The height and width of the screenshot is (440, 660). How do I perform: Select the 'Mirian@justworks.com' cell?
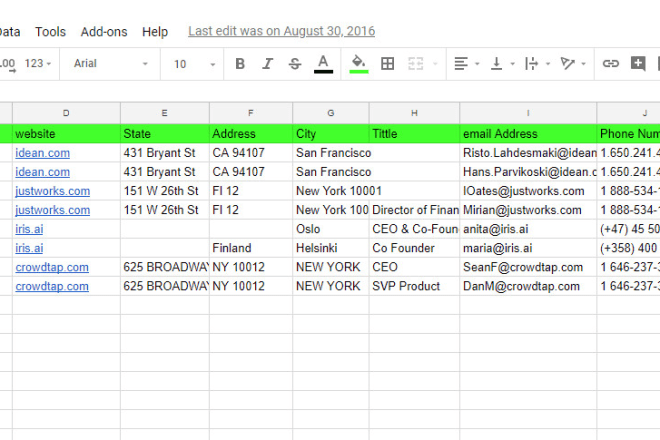(x=528, y=210)
